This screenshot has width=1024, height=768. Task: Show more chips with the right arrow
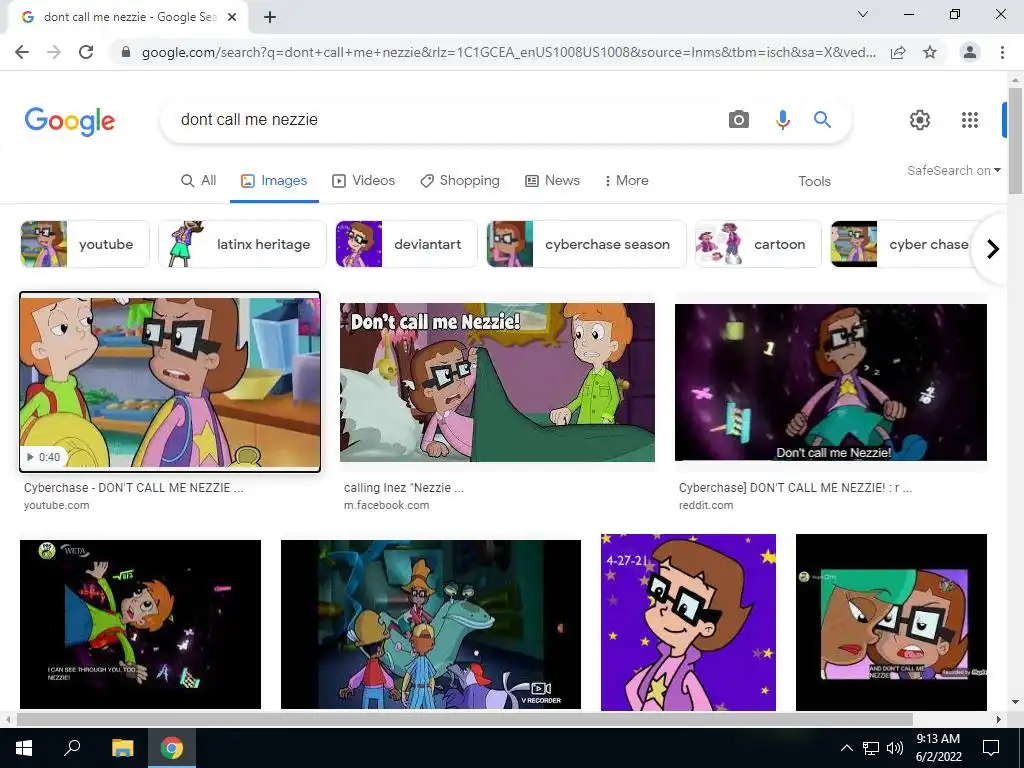pyautogui.click(x=993, y=249)
